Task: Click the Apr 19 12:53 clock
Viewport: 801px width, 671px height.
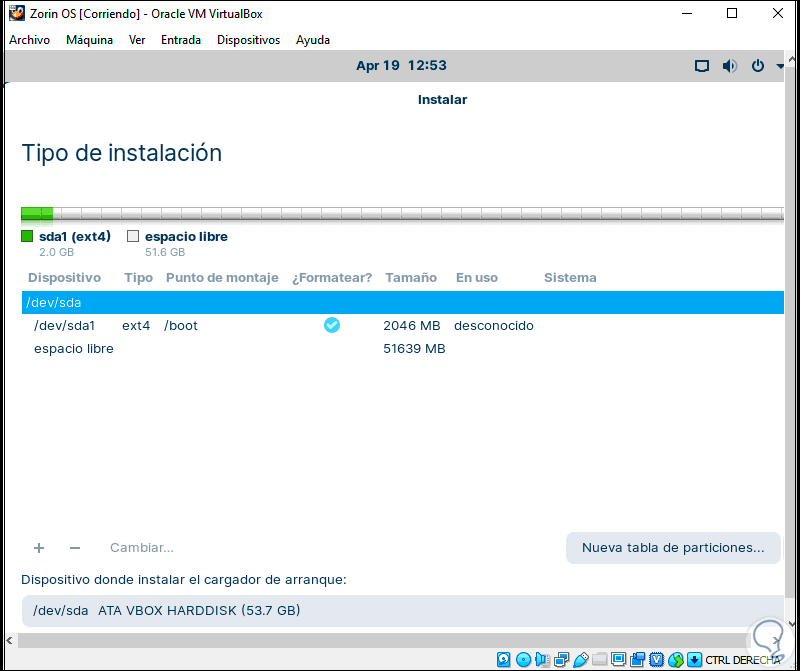Action: 401,65
